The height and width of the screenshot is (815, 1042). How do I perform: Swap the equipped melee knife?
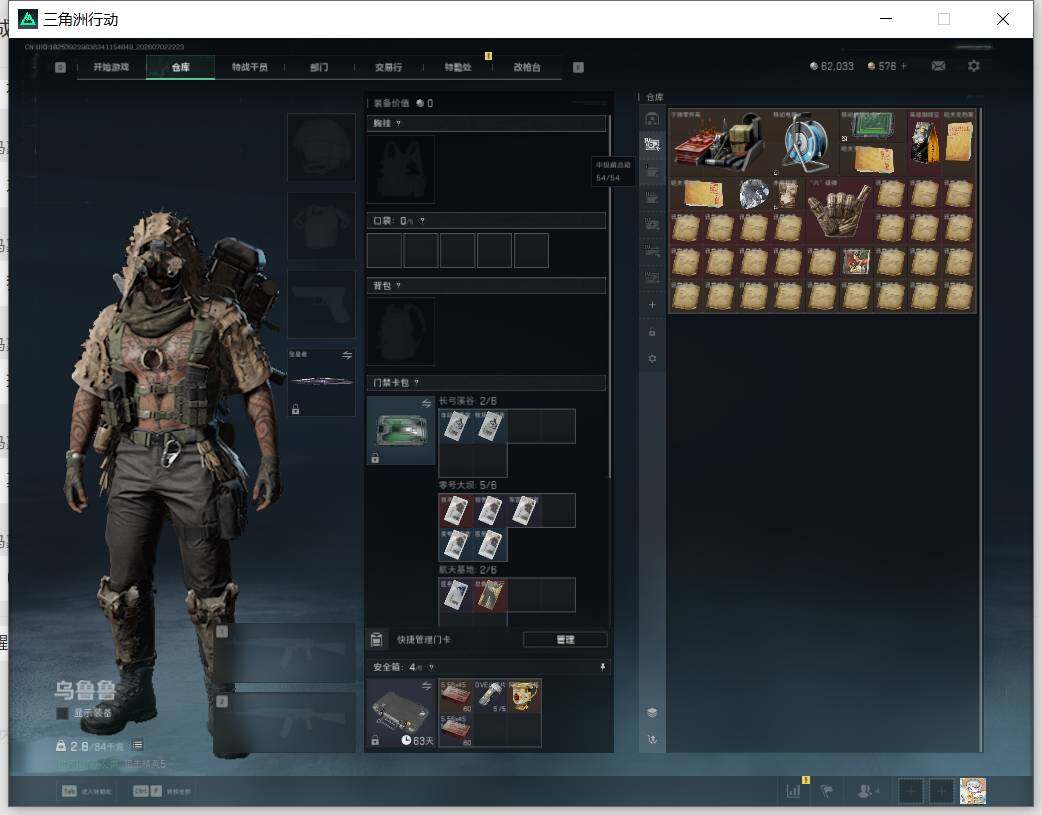click(347, 355)
